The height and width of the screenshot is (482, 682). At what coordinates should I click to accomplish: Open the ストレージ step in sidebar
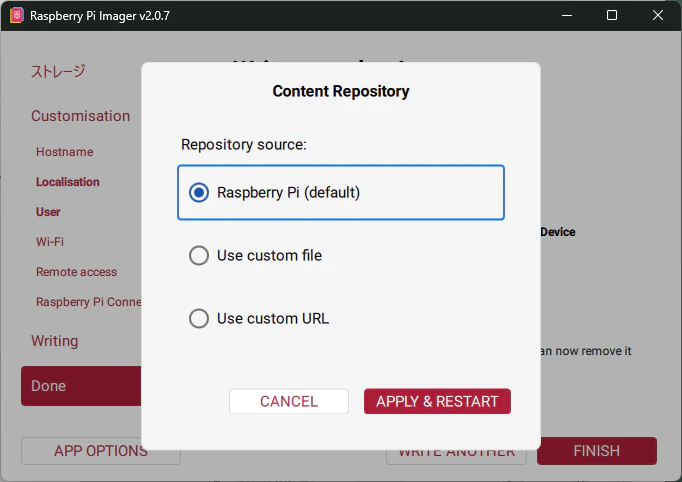(58, 71)
